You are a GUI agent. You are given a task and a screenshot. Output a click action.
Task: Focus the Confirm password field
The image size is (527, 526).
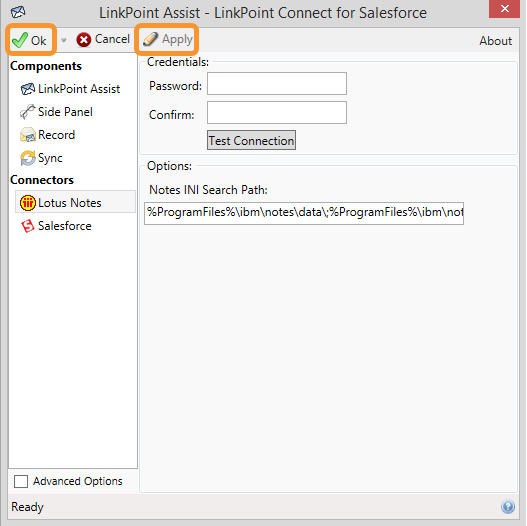pyautogui.click(x=277, y=113)
